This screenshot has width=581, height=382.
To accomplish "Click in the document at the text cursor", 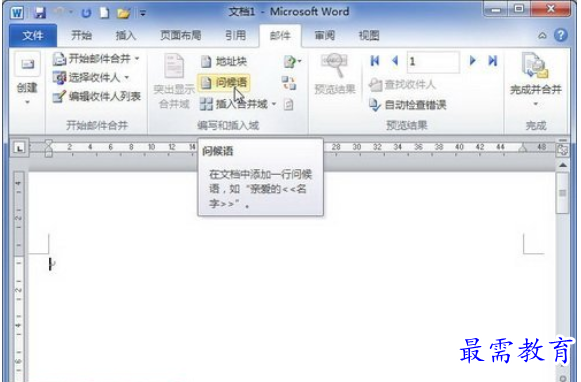I will 51,265.
